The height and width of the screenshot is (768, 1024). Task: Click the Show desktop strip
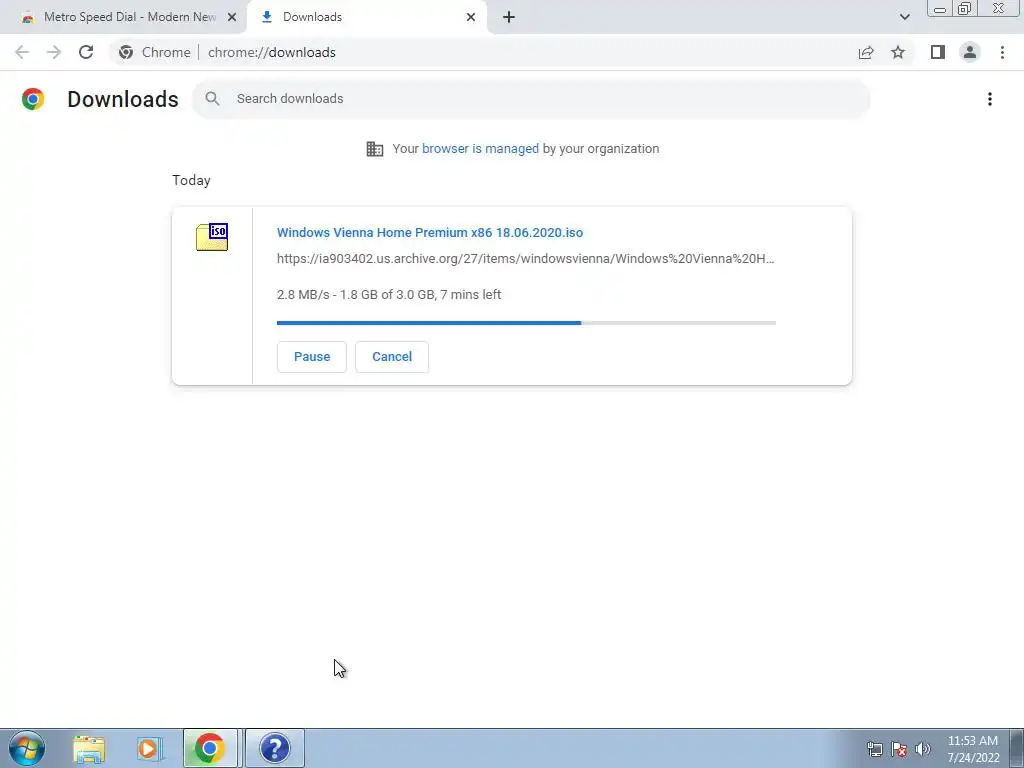(1017, 748)
